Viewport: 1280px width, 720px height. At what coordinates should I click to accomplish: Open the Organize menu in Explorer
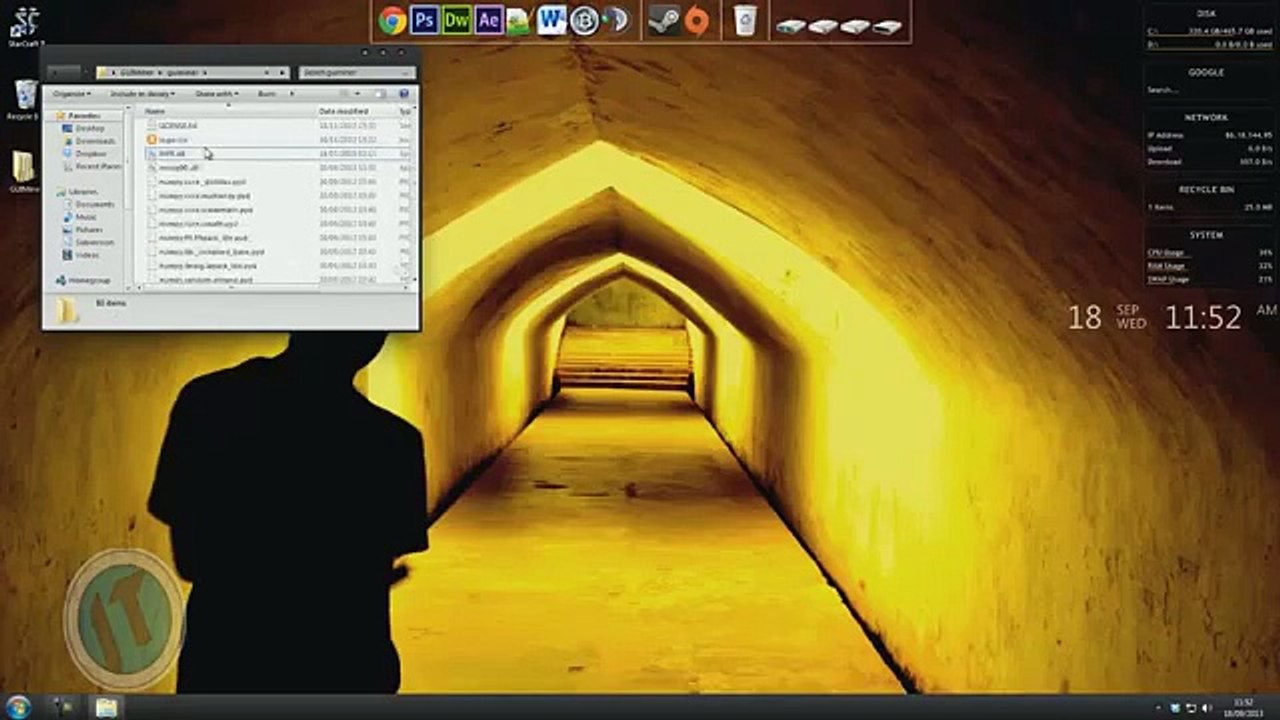click(71, 94)
